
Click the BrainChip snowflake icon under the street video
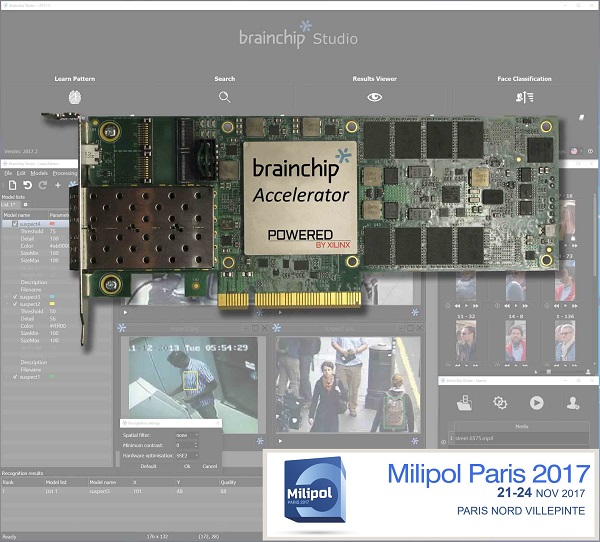(x=415, y=441)
